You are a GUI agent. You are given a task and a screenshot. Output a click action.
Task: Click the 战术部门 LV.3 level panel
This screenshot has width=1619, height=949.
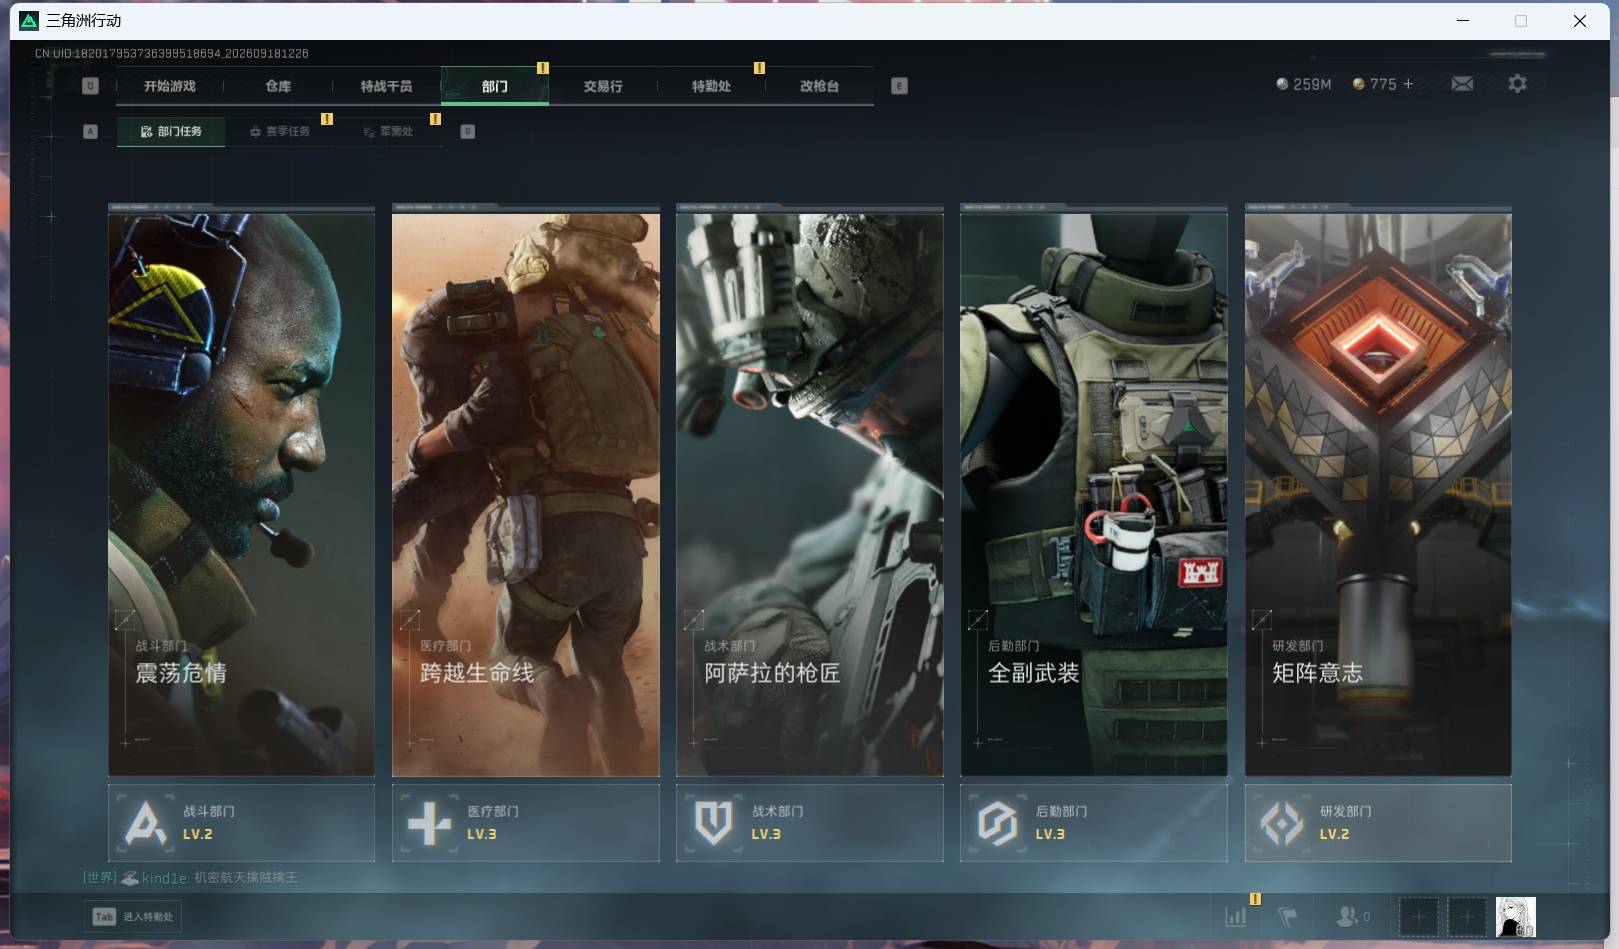(810, 823)
